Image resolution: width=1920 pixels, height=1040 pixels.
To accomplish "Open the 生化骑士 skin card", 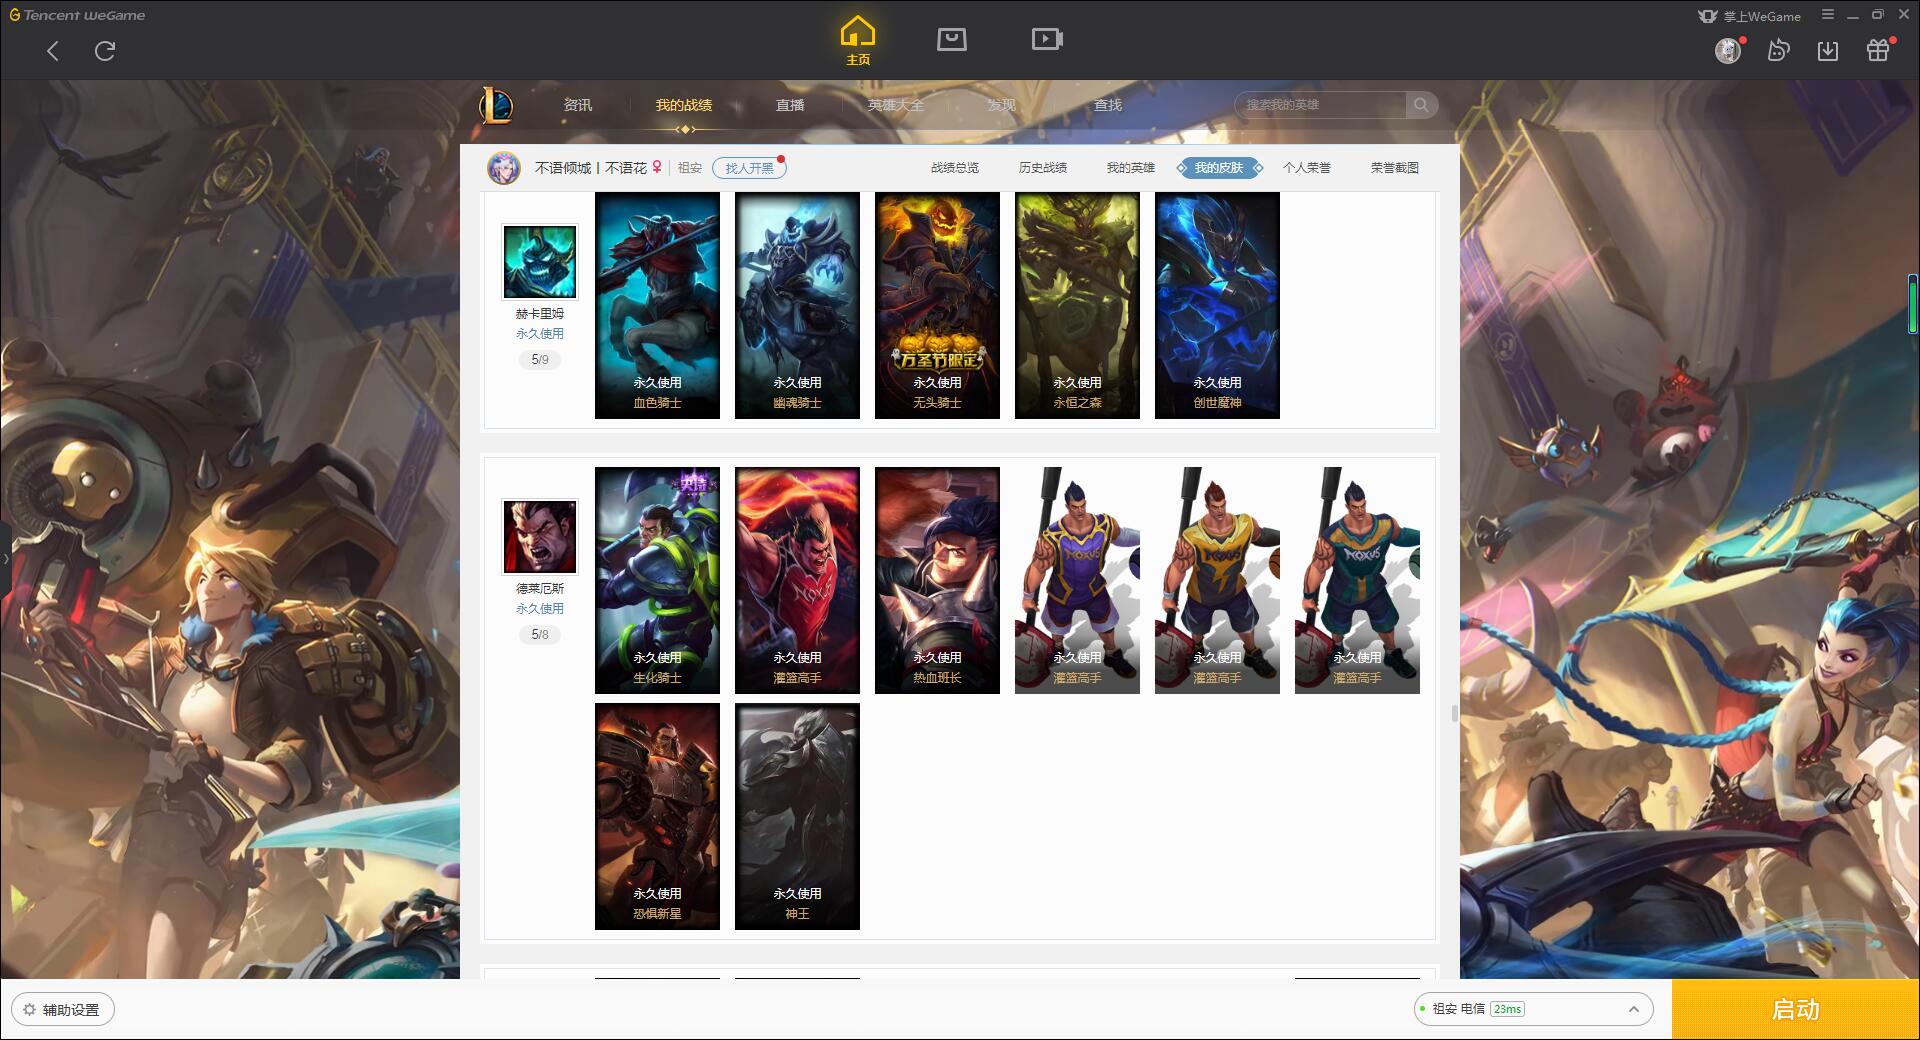I will 657,580.
